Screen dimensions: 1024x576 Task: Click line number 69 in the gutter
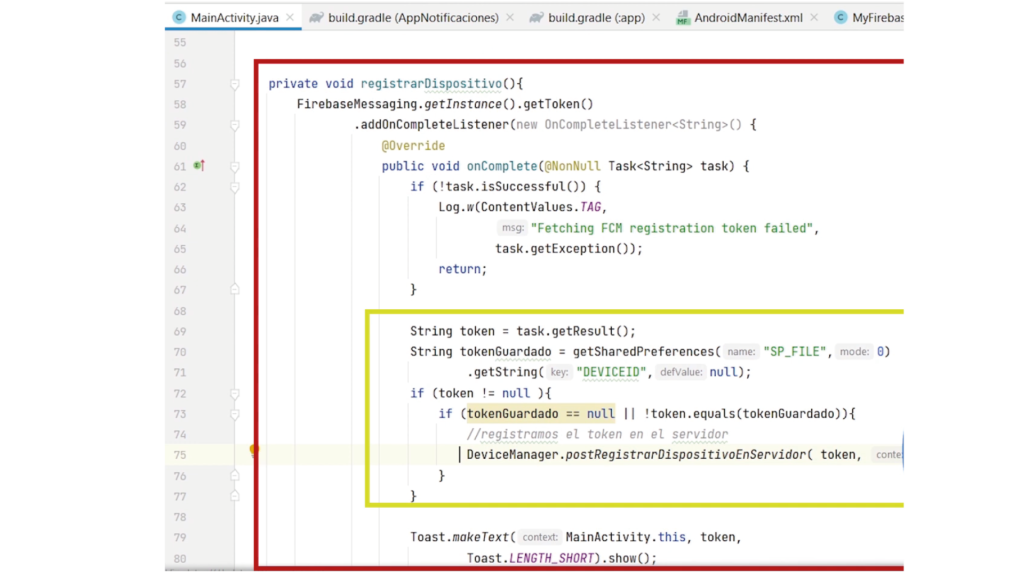(180, 331)
